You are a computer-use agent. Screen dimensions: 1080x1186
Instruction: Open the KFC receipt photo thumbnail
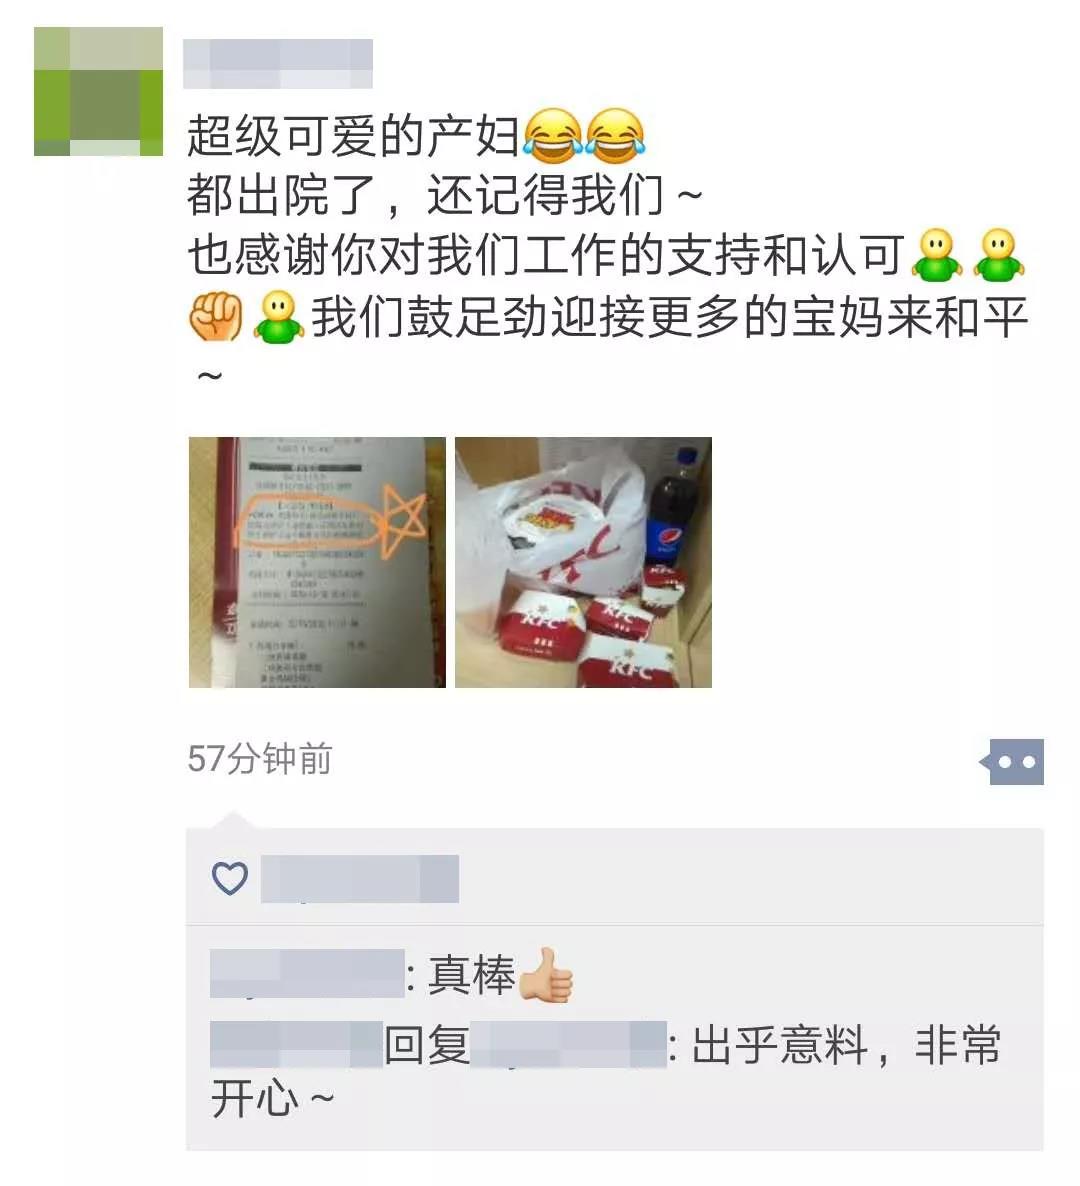click(317, 562)
